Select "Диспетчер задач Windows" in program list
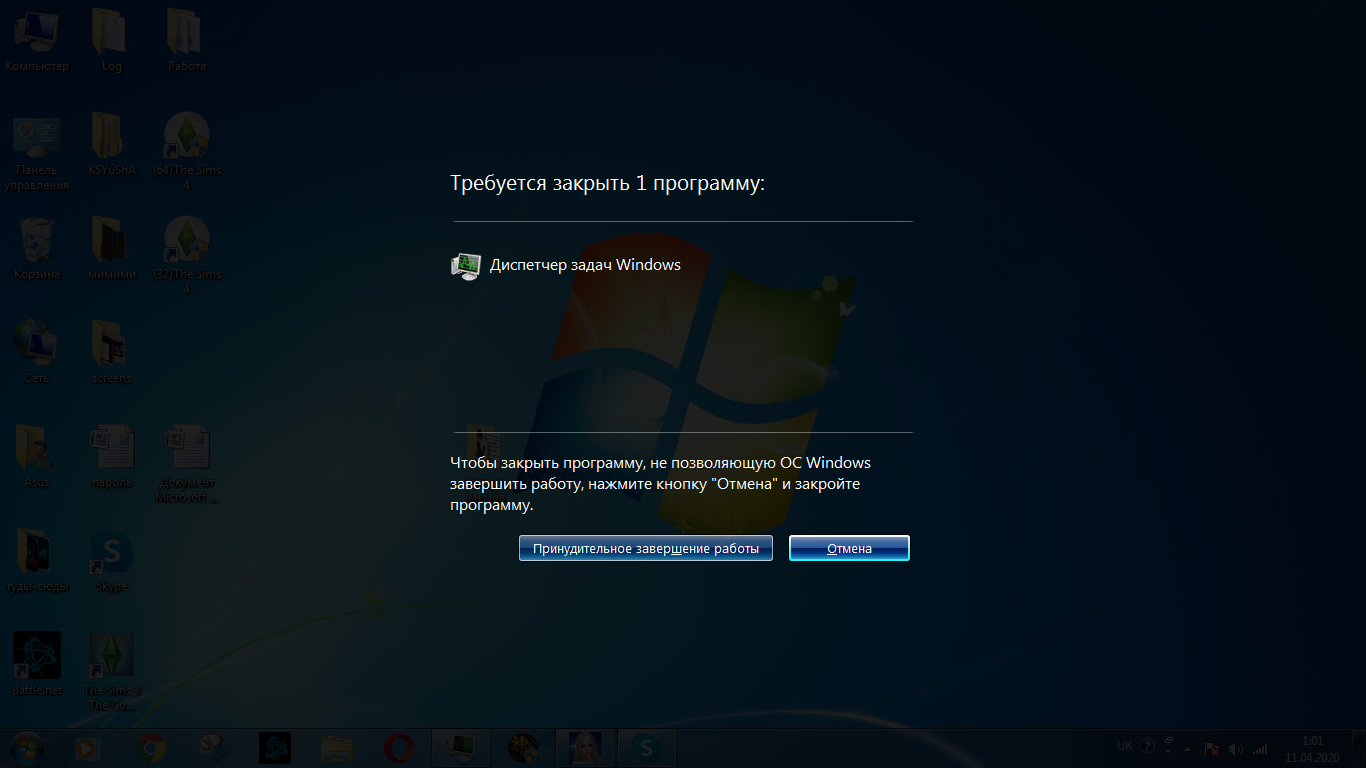This screenshot has height=768, width=1366. coord(584,265)
